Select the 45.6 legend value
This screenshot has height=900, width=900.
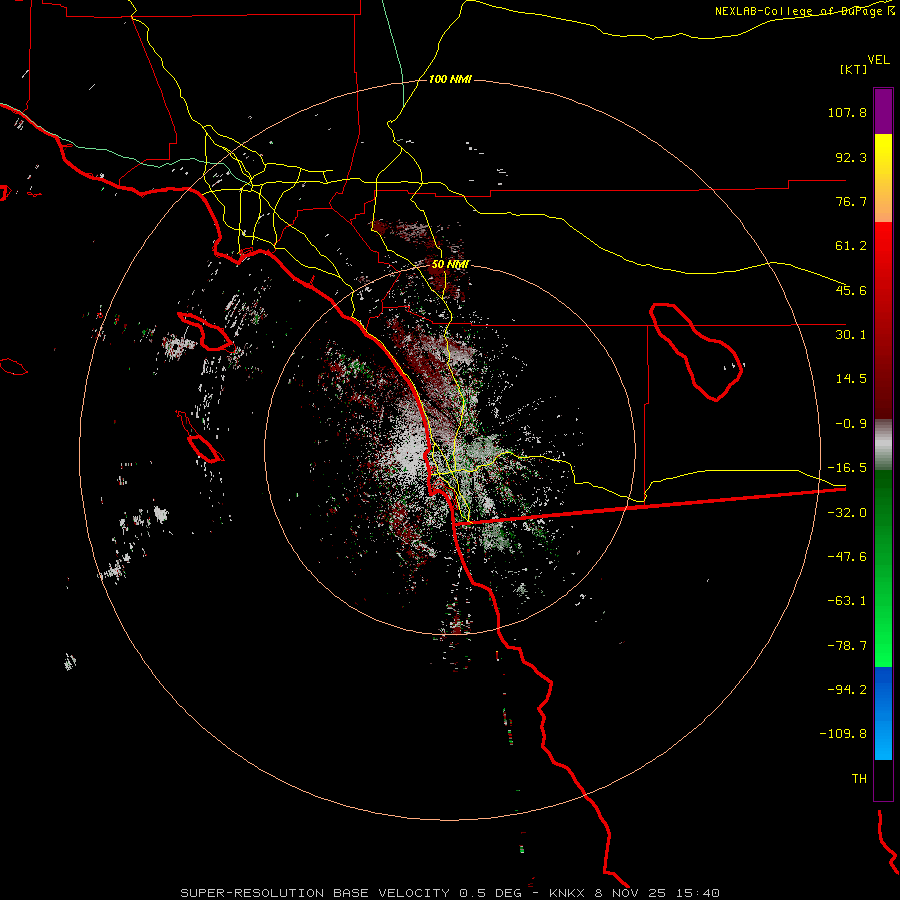tap(851, 290)
